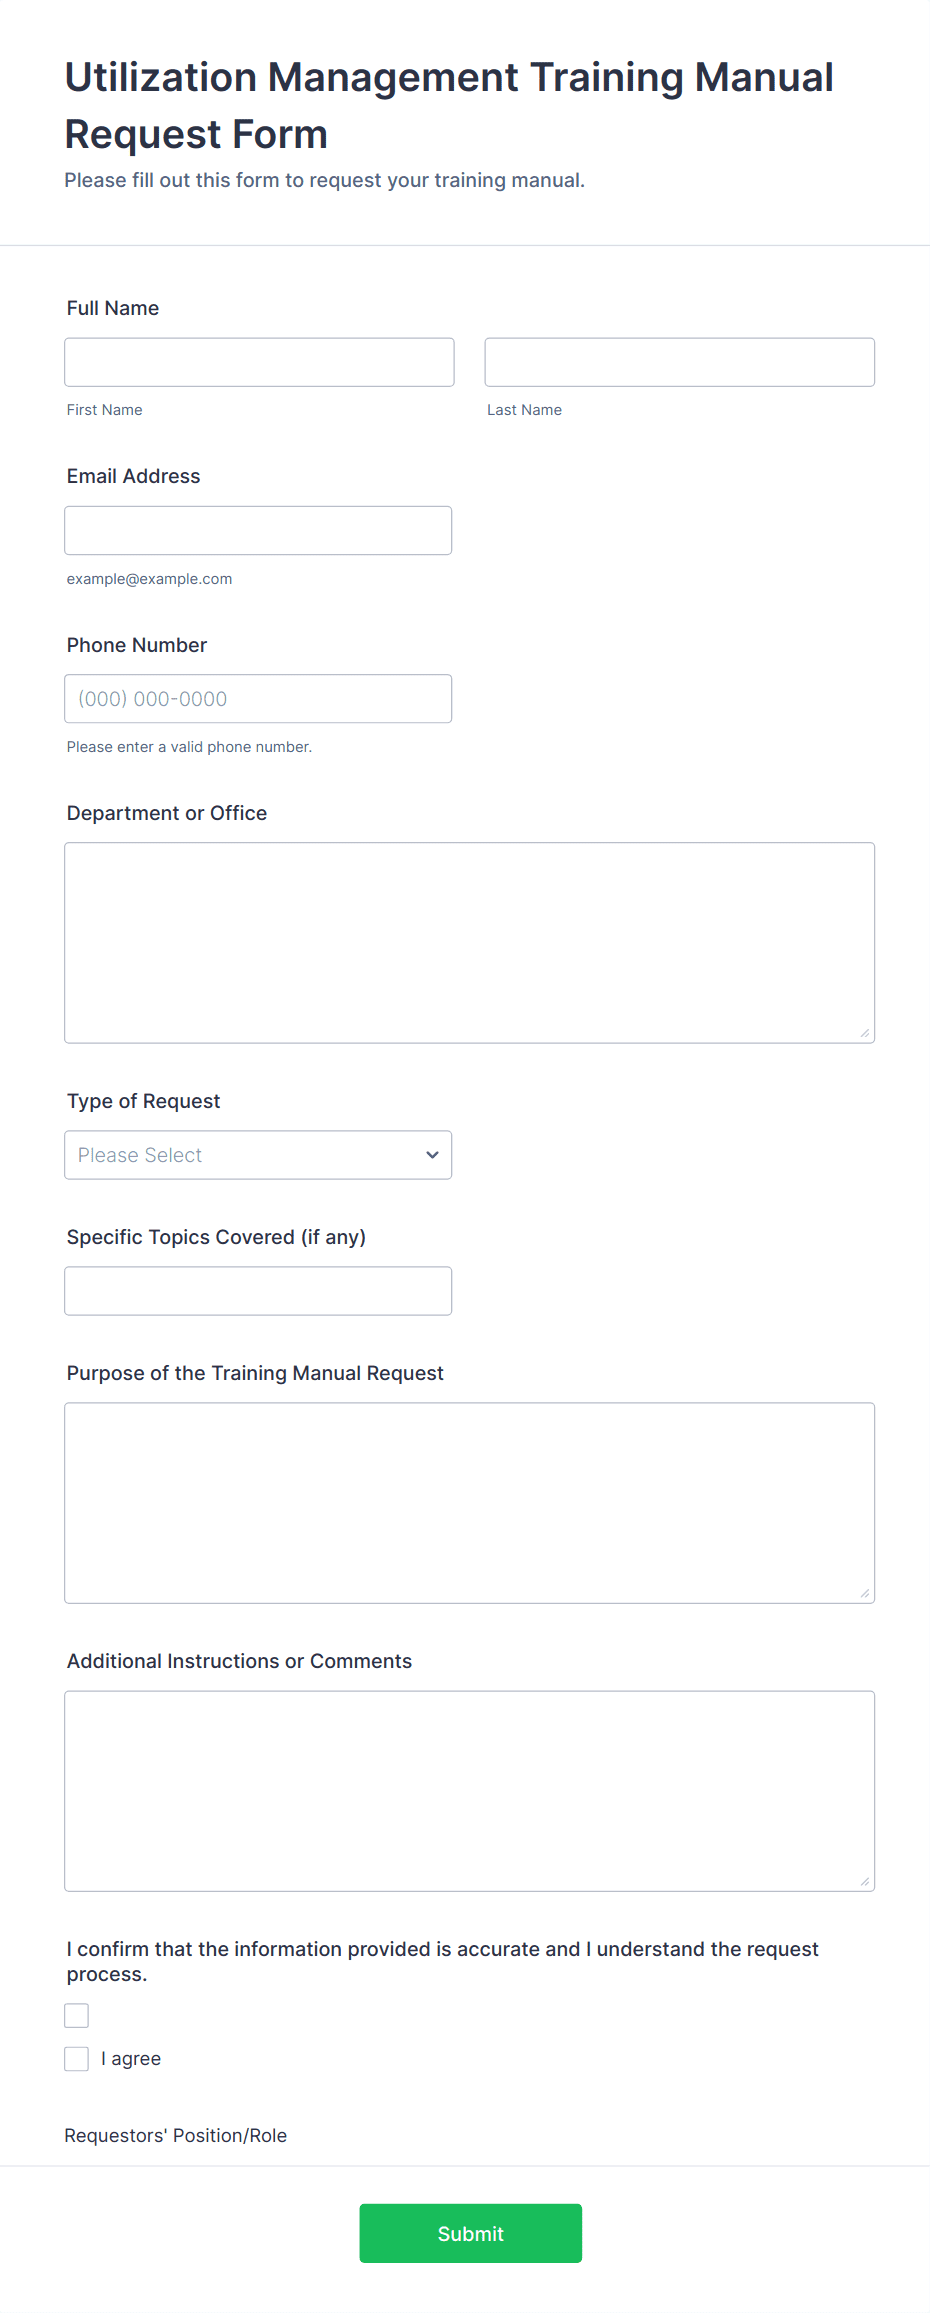
Task: Submit the training manual request form
Action: [470, 2232]
